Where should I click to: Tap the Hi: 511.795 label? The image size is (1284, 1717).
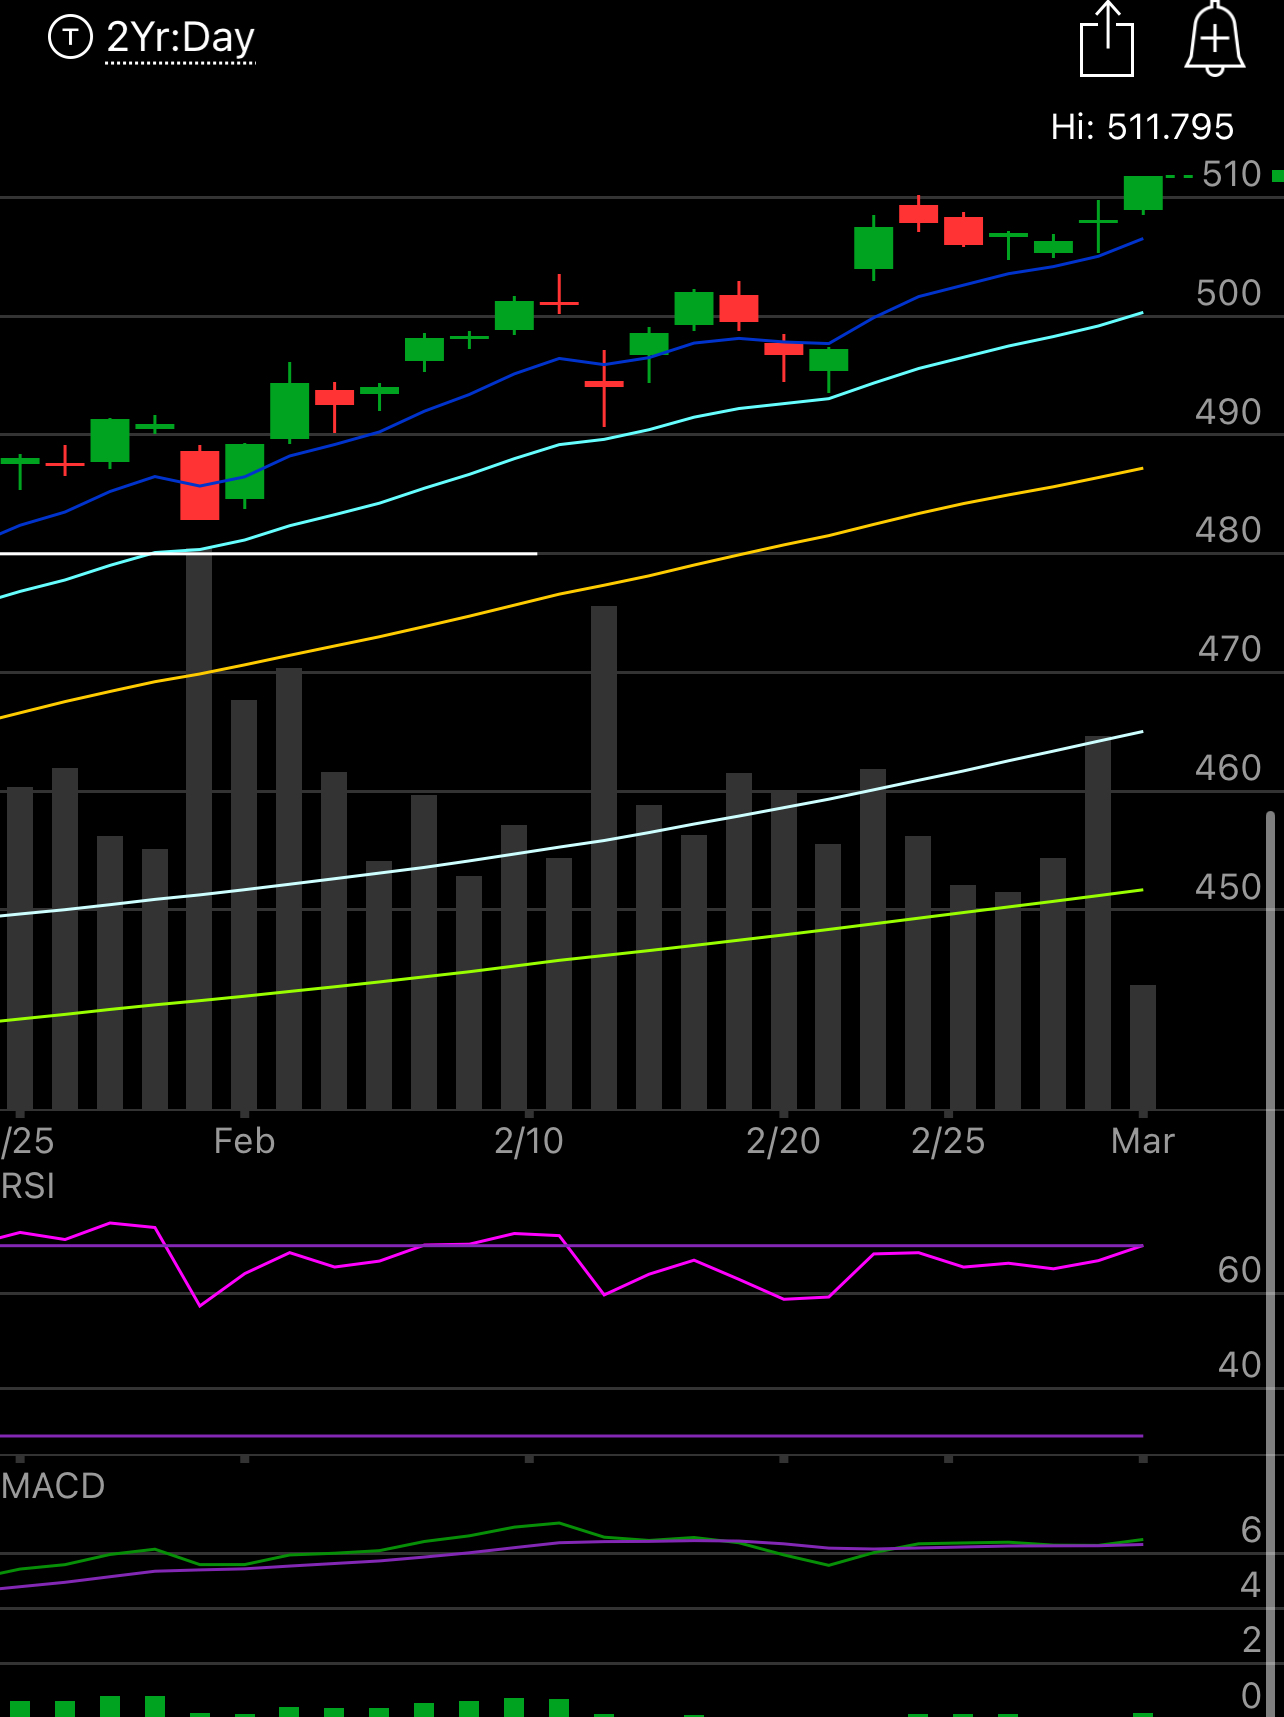coord(1142,127)
